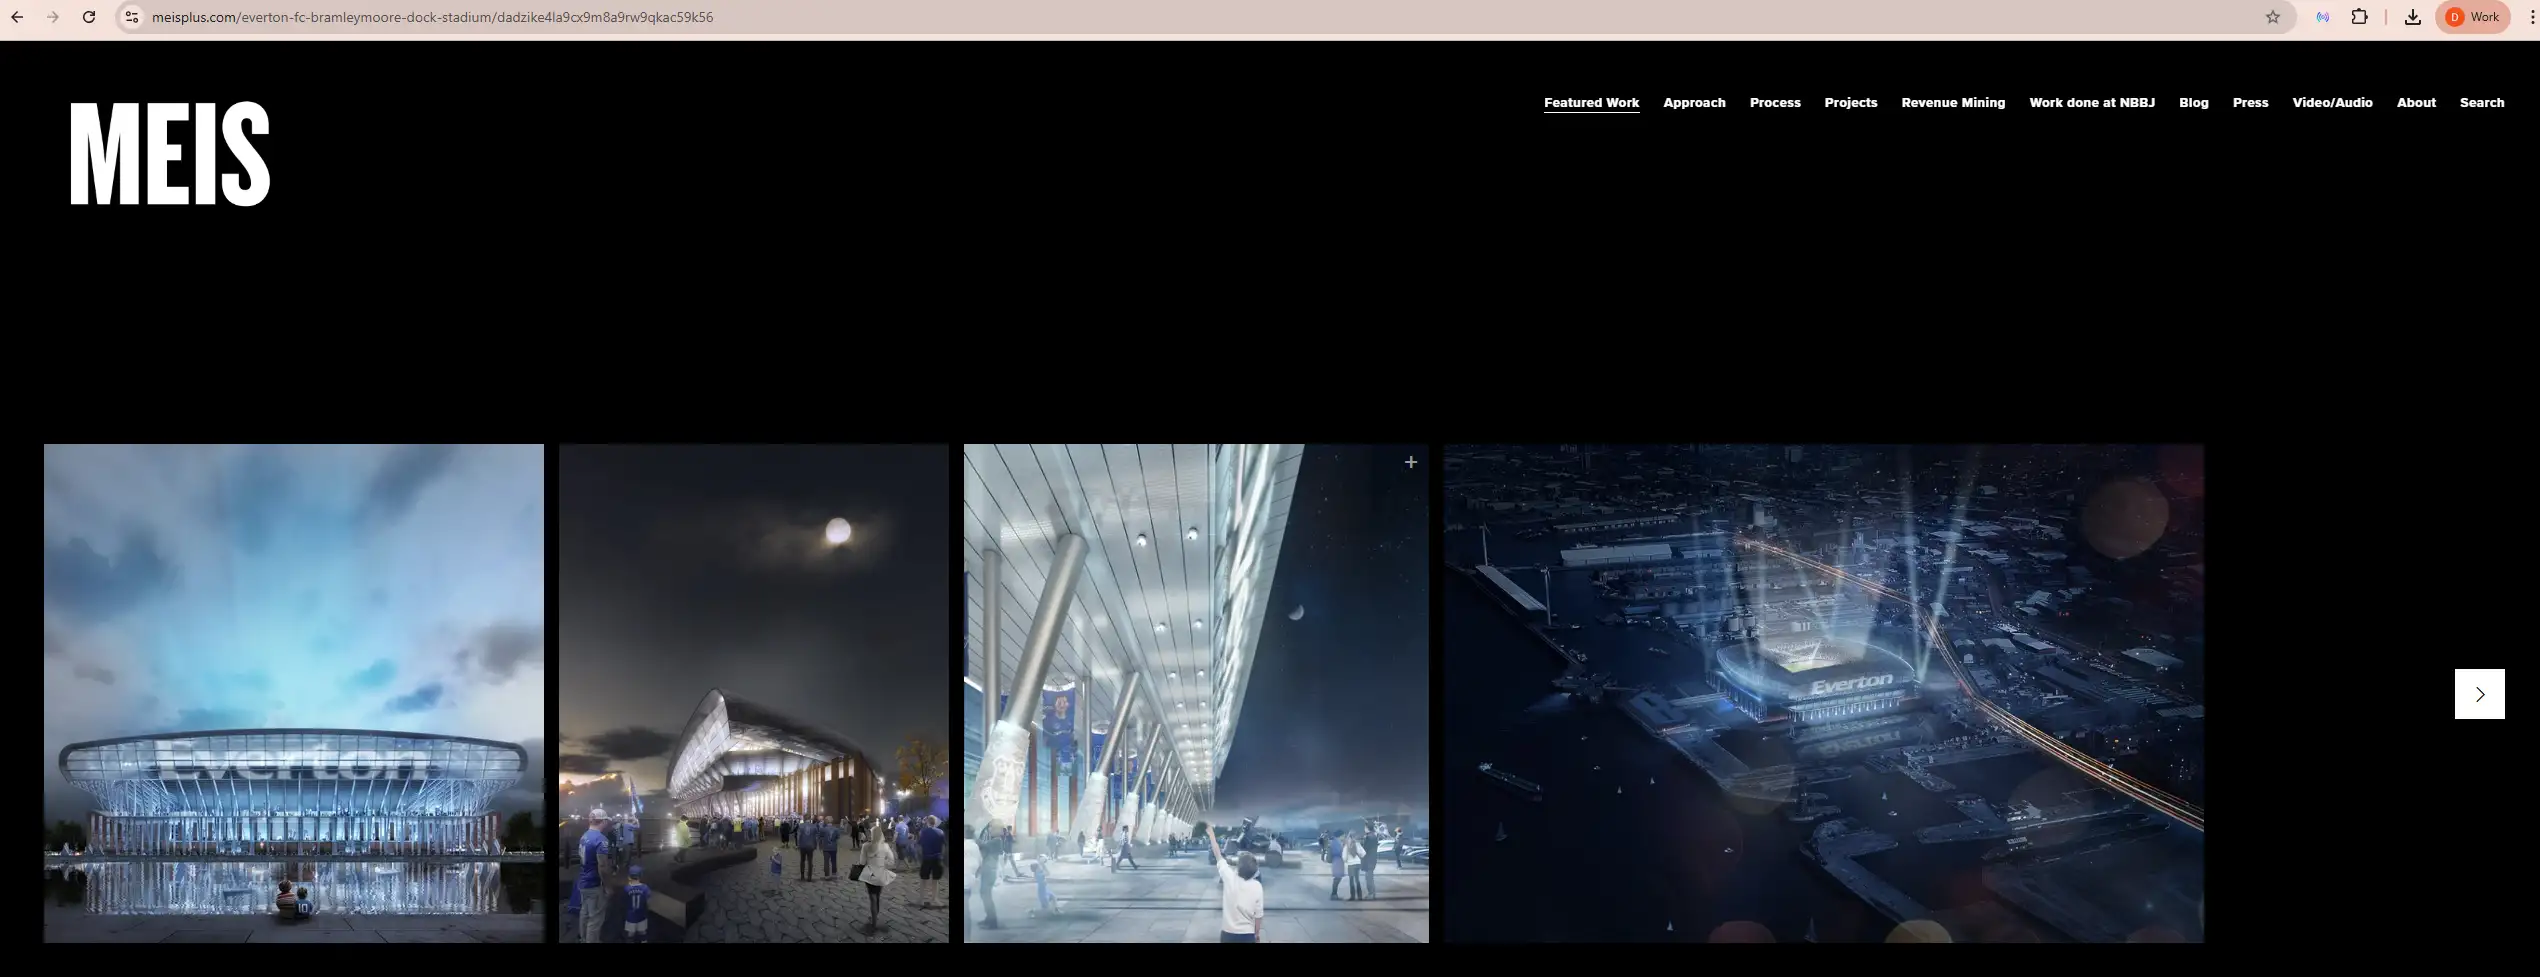Open the Blog link
Image resolution: width=2540 pixels, height=977 pixels.
(x=2194, y=103)
